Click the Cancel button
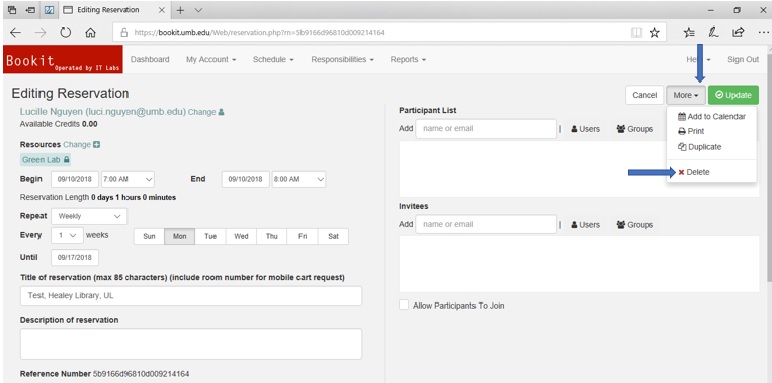The image size is (772, 383). [644, 95]
